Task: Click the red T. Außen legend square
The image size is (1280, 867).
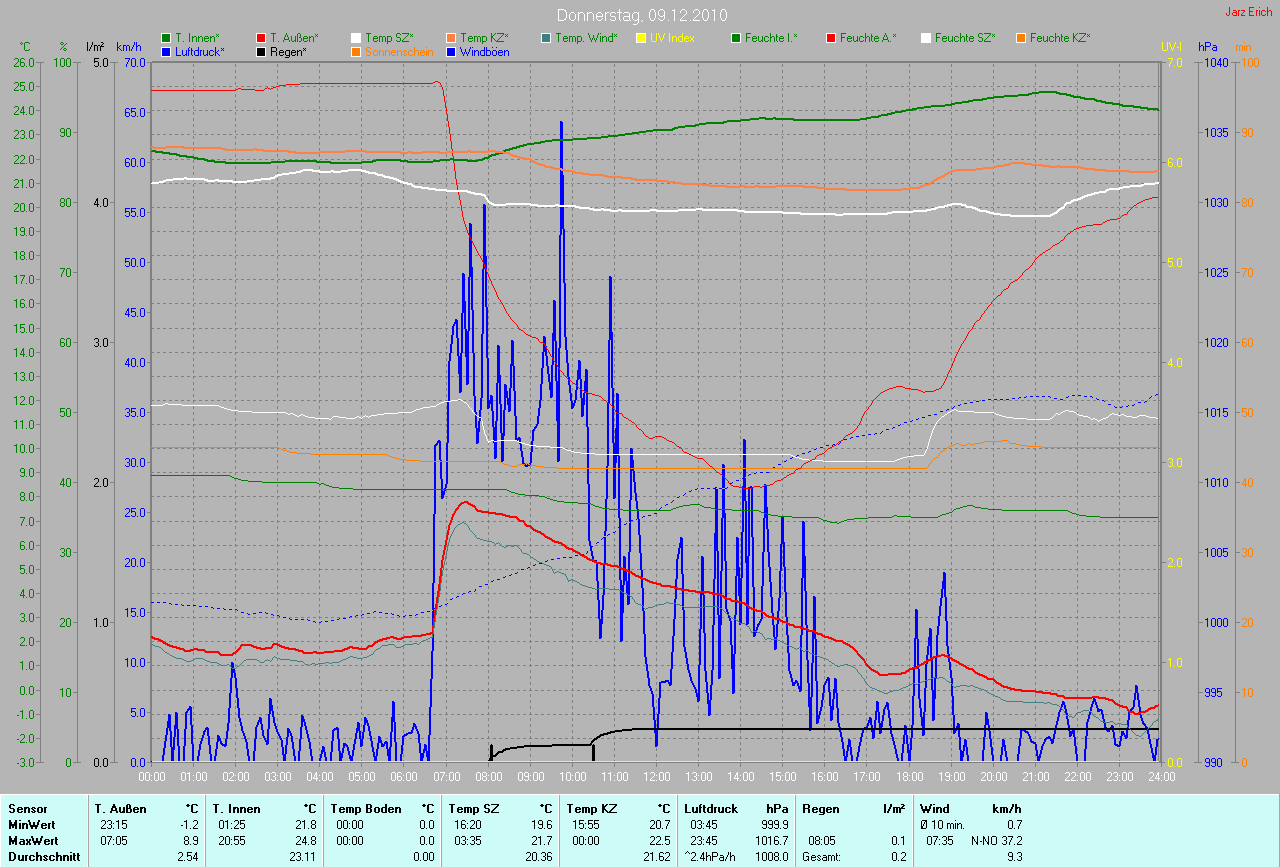Action: [262, 38]
